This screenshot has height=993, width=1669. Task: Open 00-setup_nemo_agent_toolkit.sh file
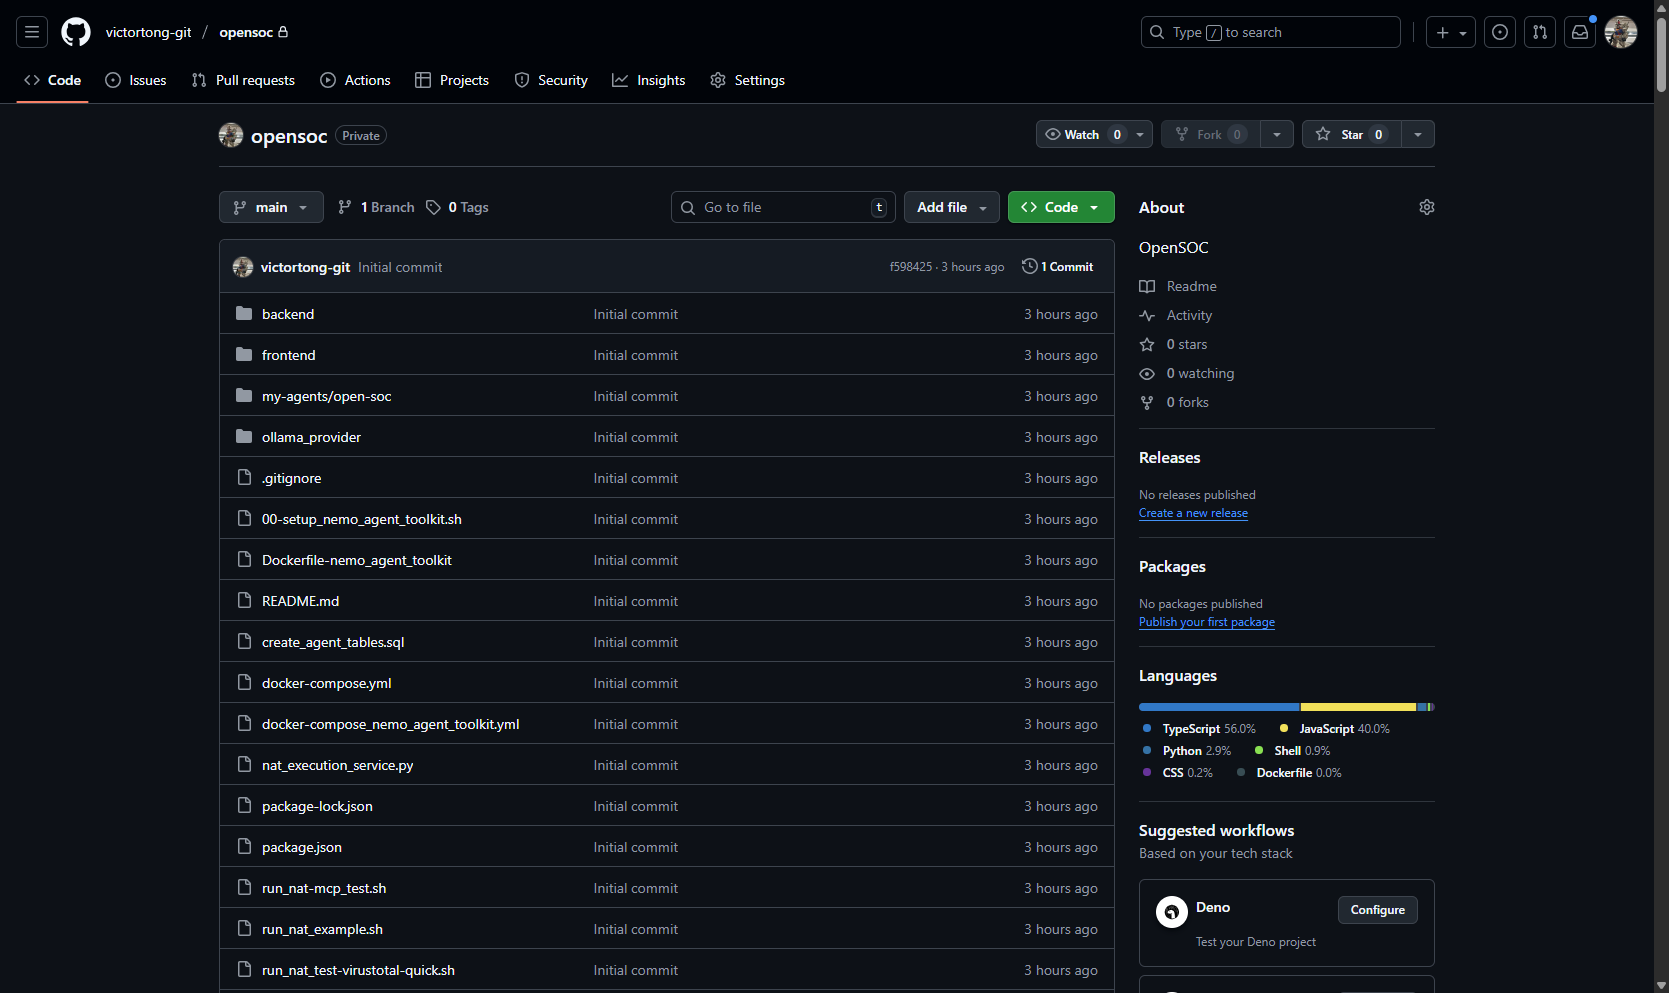click(x=362, y=519)
